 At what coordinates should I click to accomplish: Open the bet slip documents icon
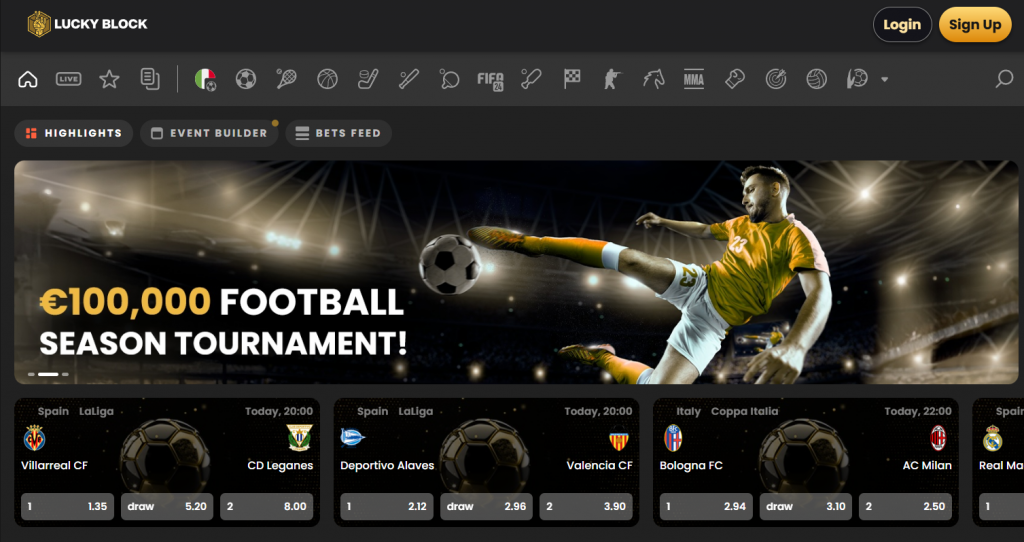click(x=150, y=80)
